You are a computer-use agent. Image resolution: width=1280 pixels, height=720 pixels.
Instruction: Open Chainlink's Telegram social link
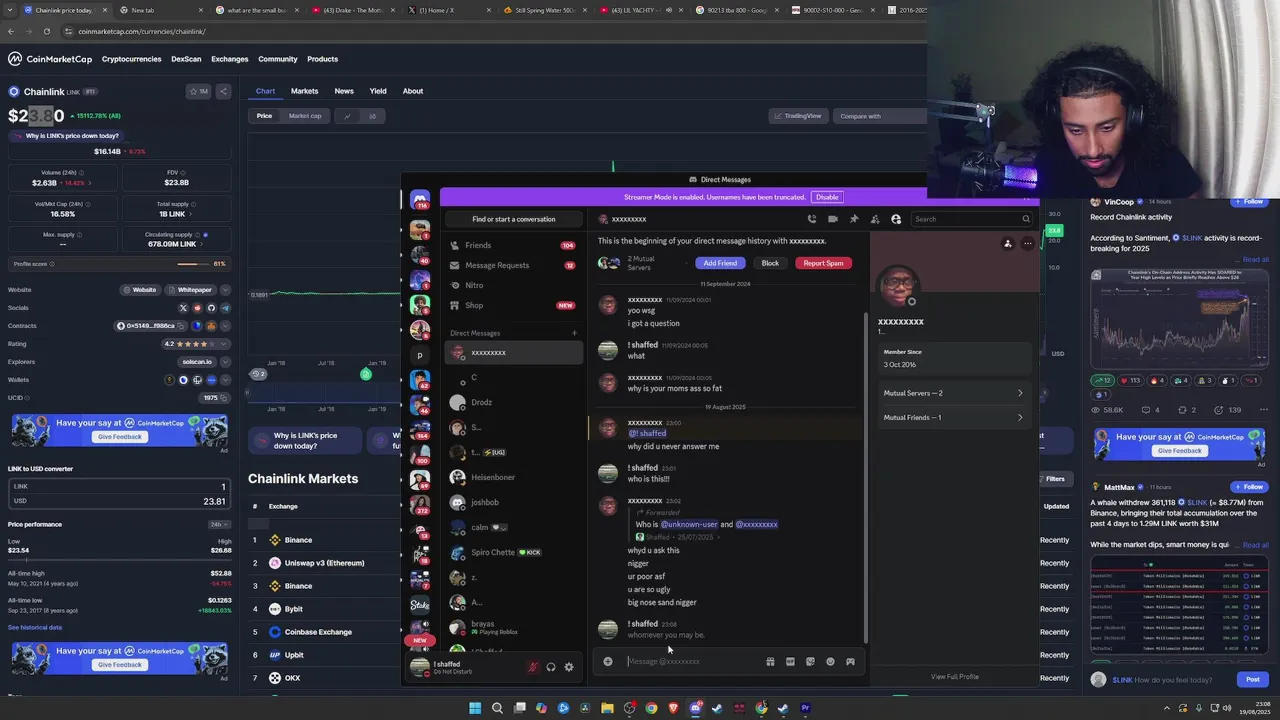click(x=225, y=308)
